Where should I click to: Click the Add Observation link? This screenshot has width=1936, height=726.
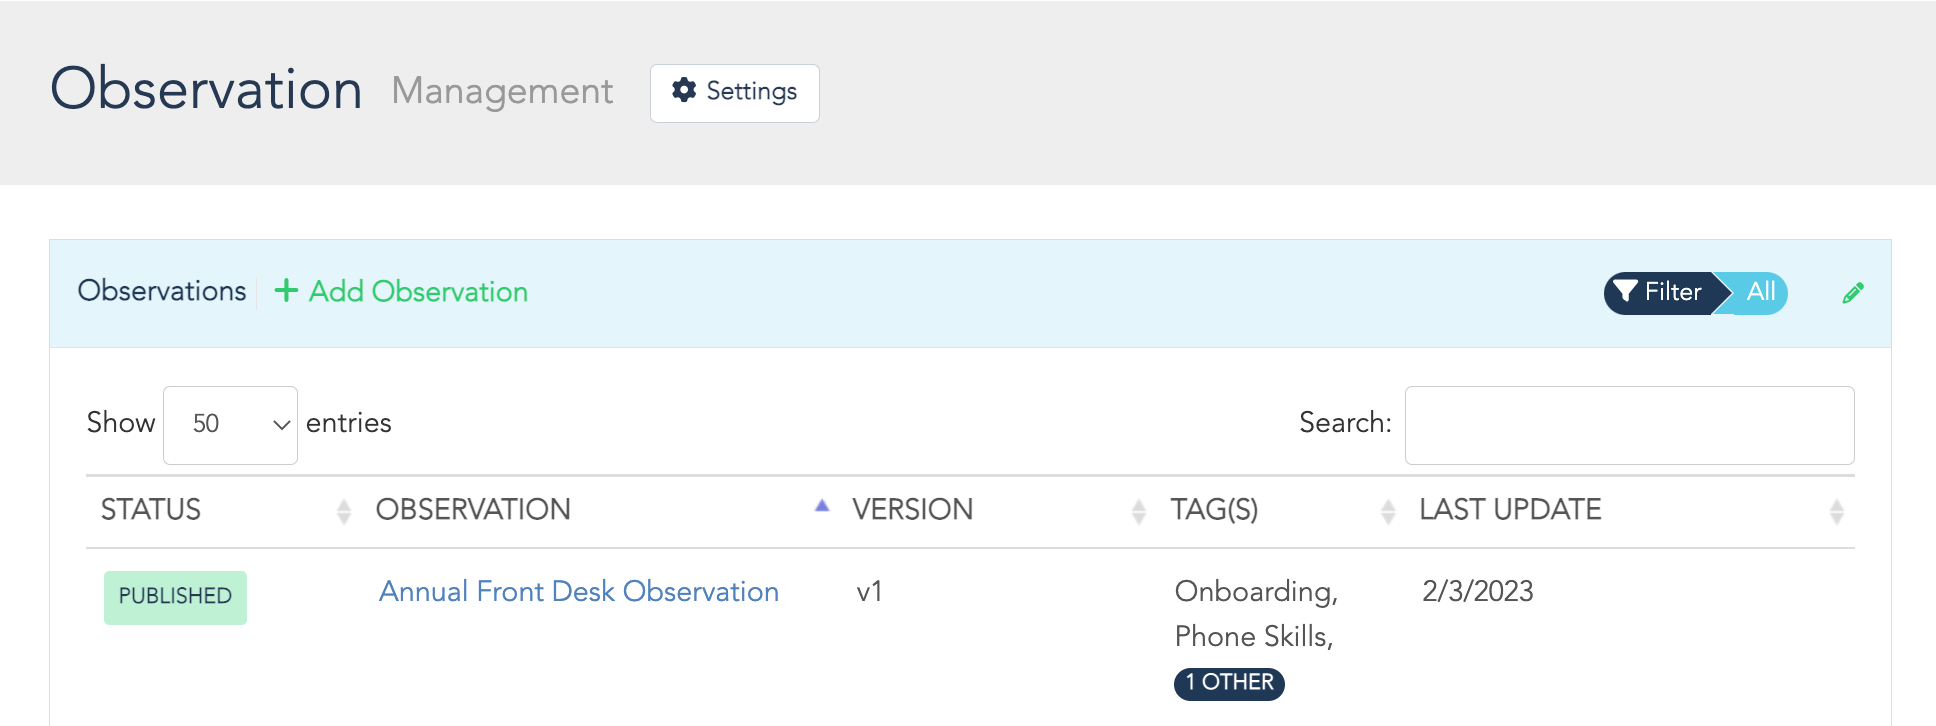click(418, 292)
